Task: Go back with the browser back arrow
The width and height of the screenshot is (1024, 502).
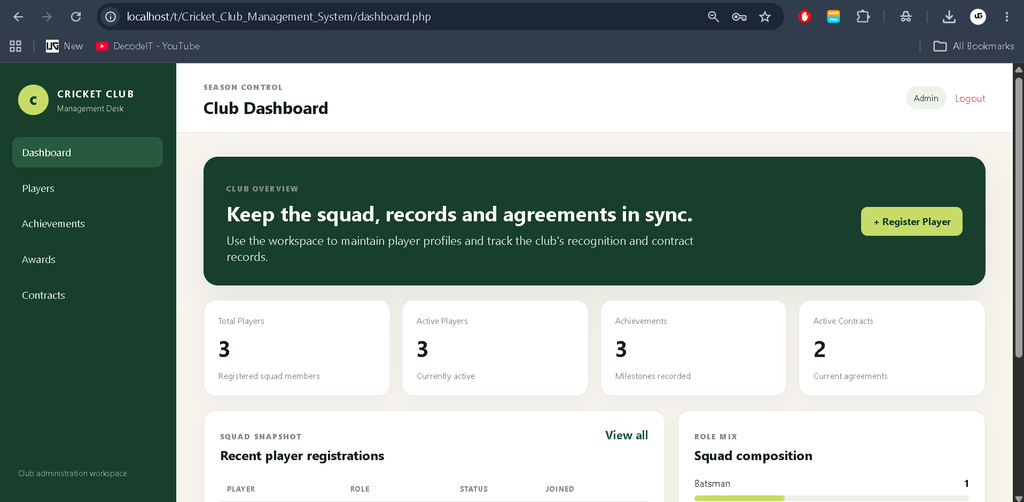Action: tap(18, 17)
